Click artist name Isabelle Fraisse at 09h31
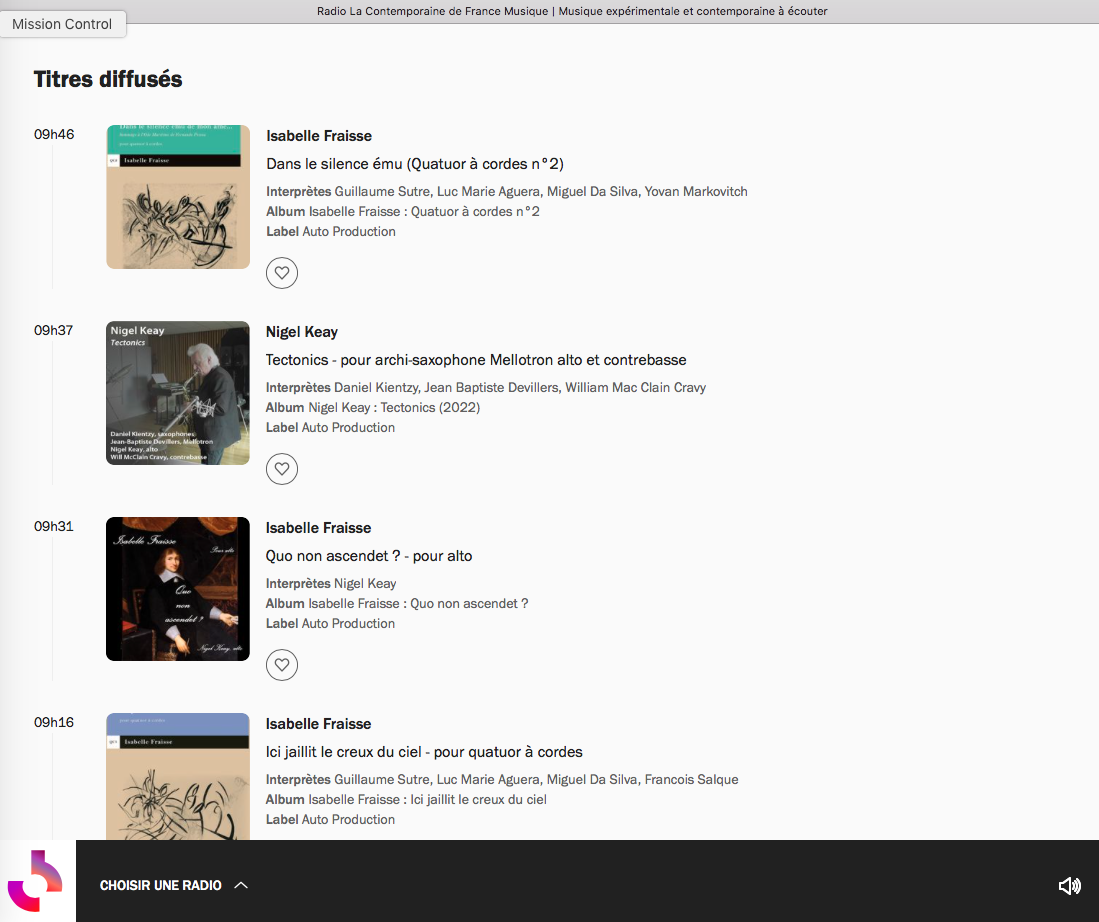This screenshot has height=922, width=1099. tap(319, 528)
